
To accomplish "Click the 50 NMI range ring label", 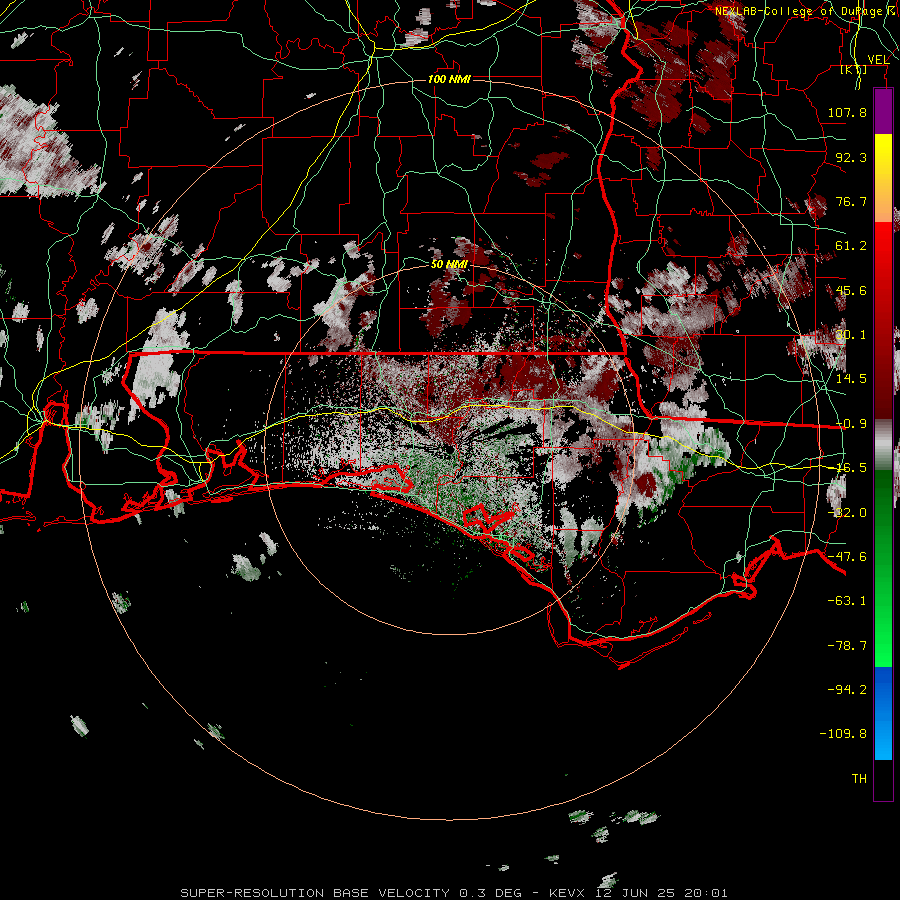I will [x=449, y=264].
